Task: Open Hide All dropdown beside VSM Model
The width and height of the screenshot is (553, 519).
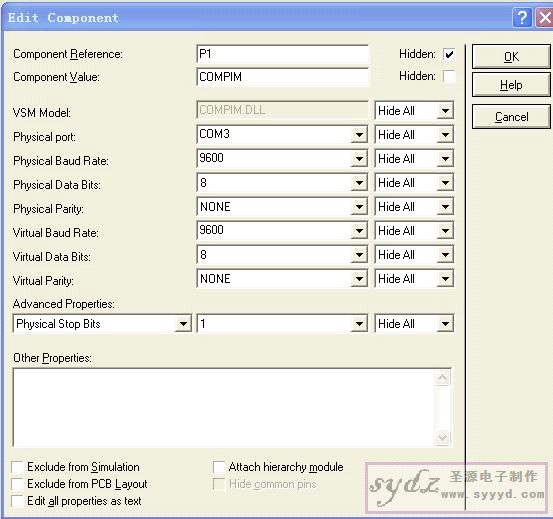Action: coord(445,111)
